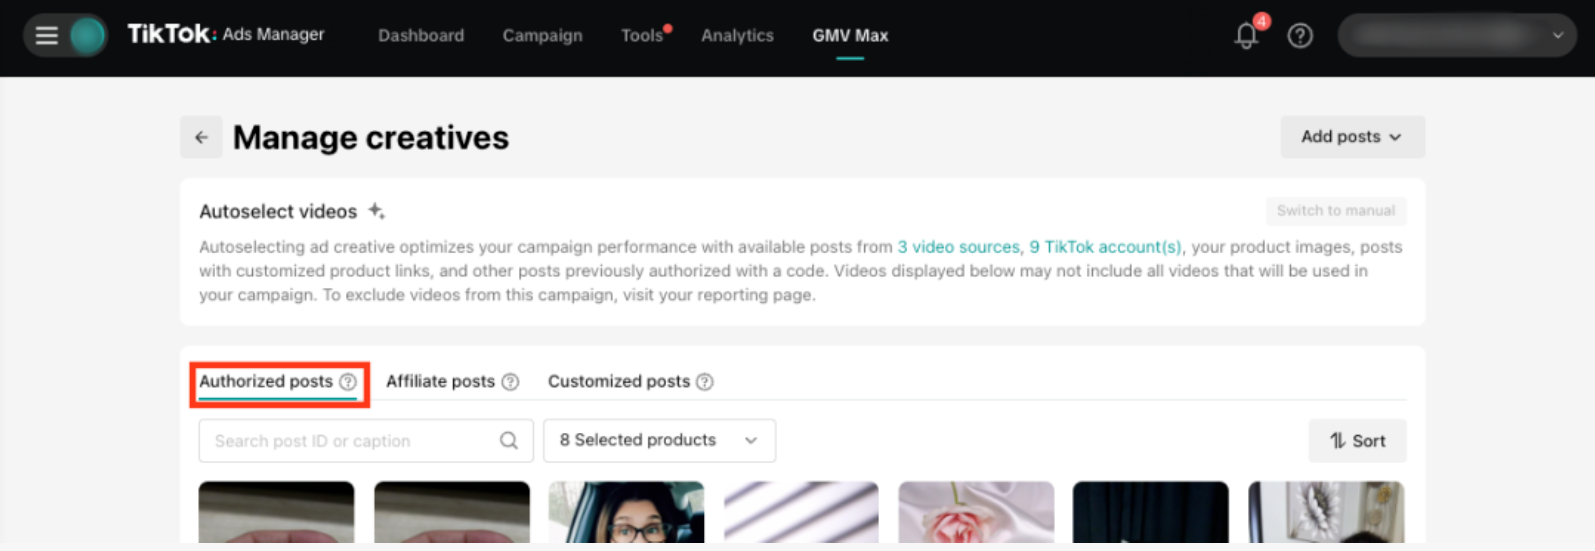Expand the Add posts dropdown
This screenshot has width=1595, height=551.
click(x=1352, y=137)
